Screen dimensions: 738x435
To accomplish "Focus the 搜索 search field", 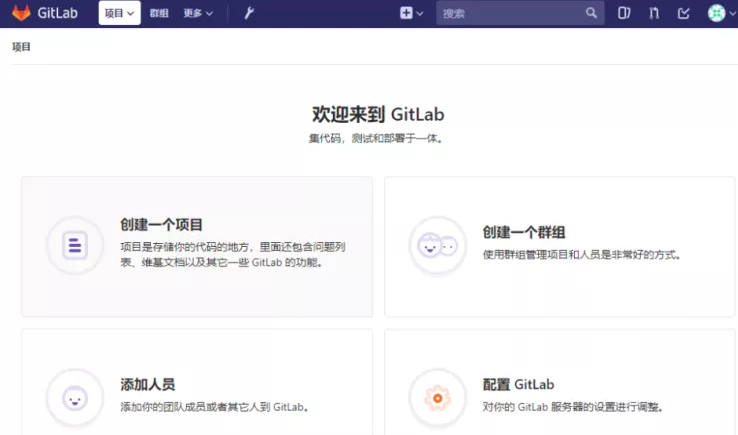I will (520, 13).
